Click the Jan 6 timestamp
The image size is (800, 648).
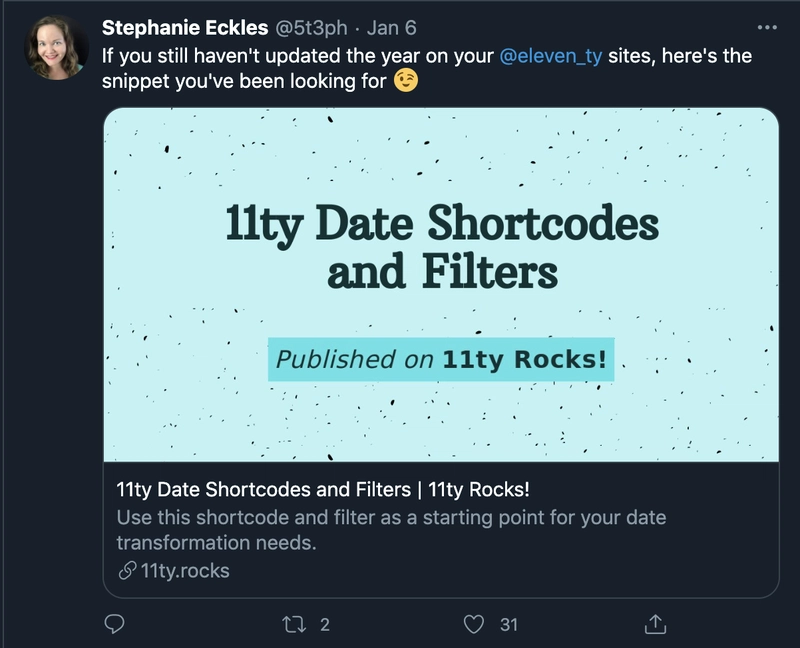(x=391, y=28)
